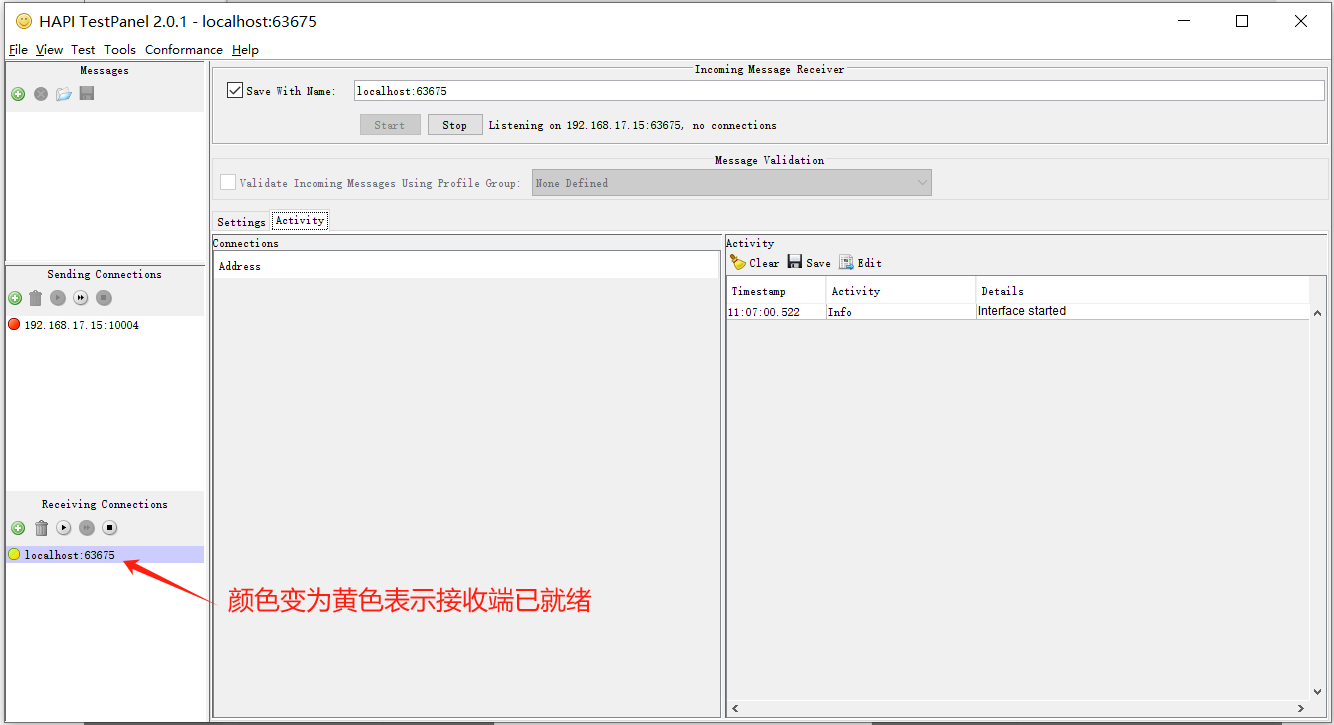
Task: Save the Activity log
Action: tap(809, 263)
